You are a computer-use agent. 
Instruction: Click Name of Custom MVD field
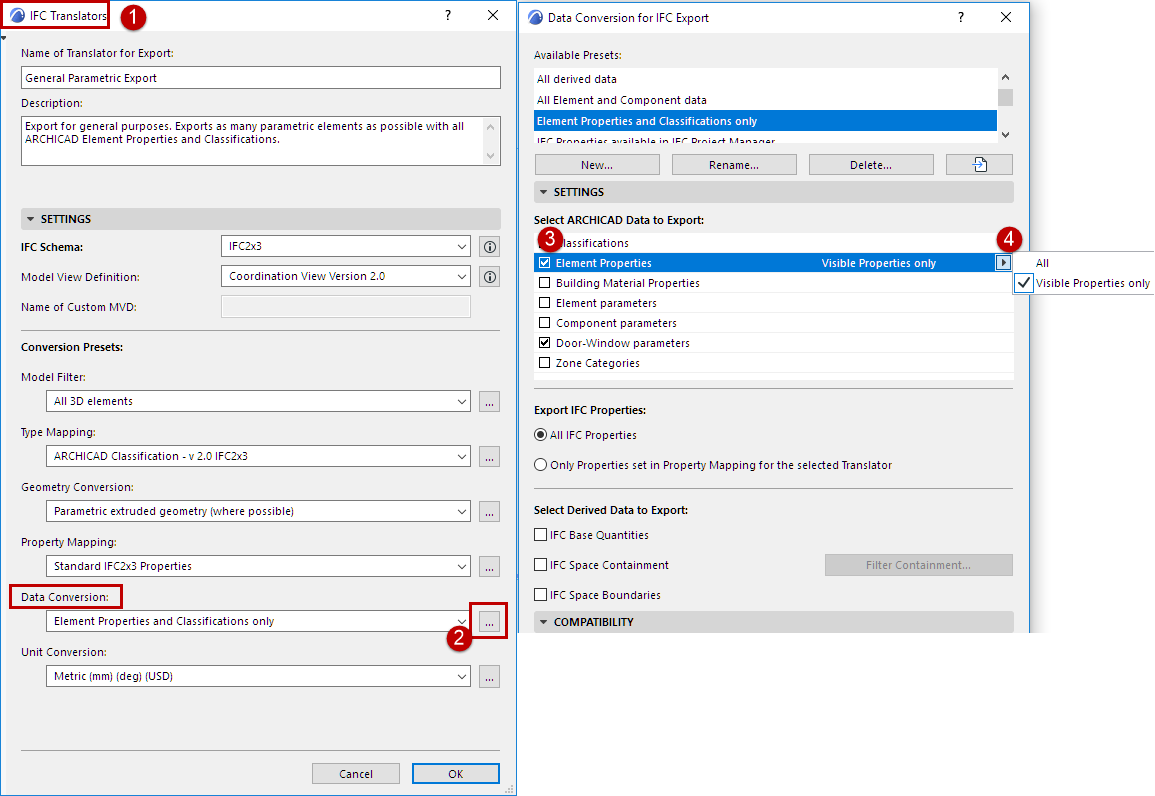pyautogui.click(x=345, y=307)
